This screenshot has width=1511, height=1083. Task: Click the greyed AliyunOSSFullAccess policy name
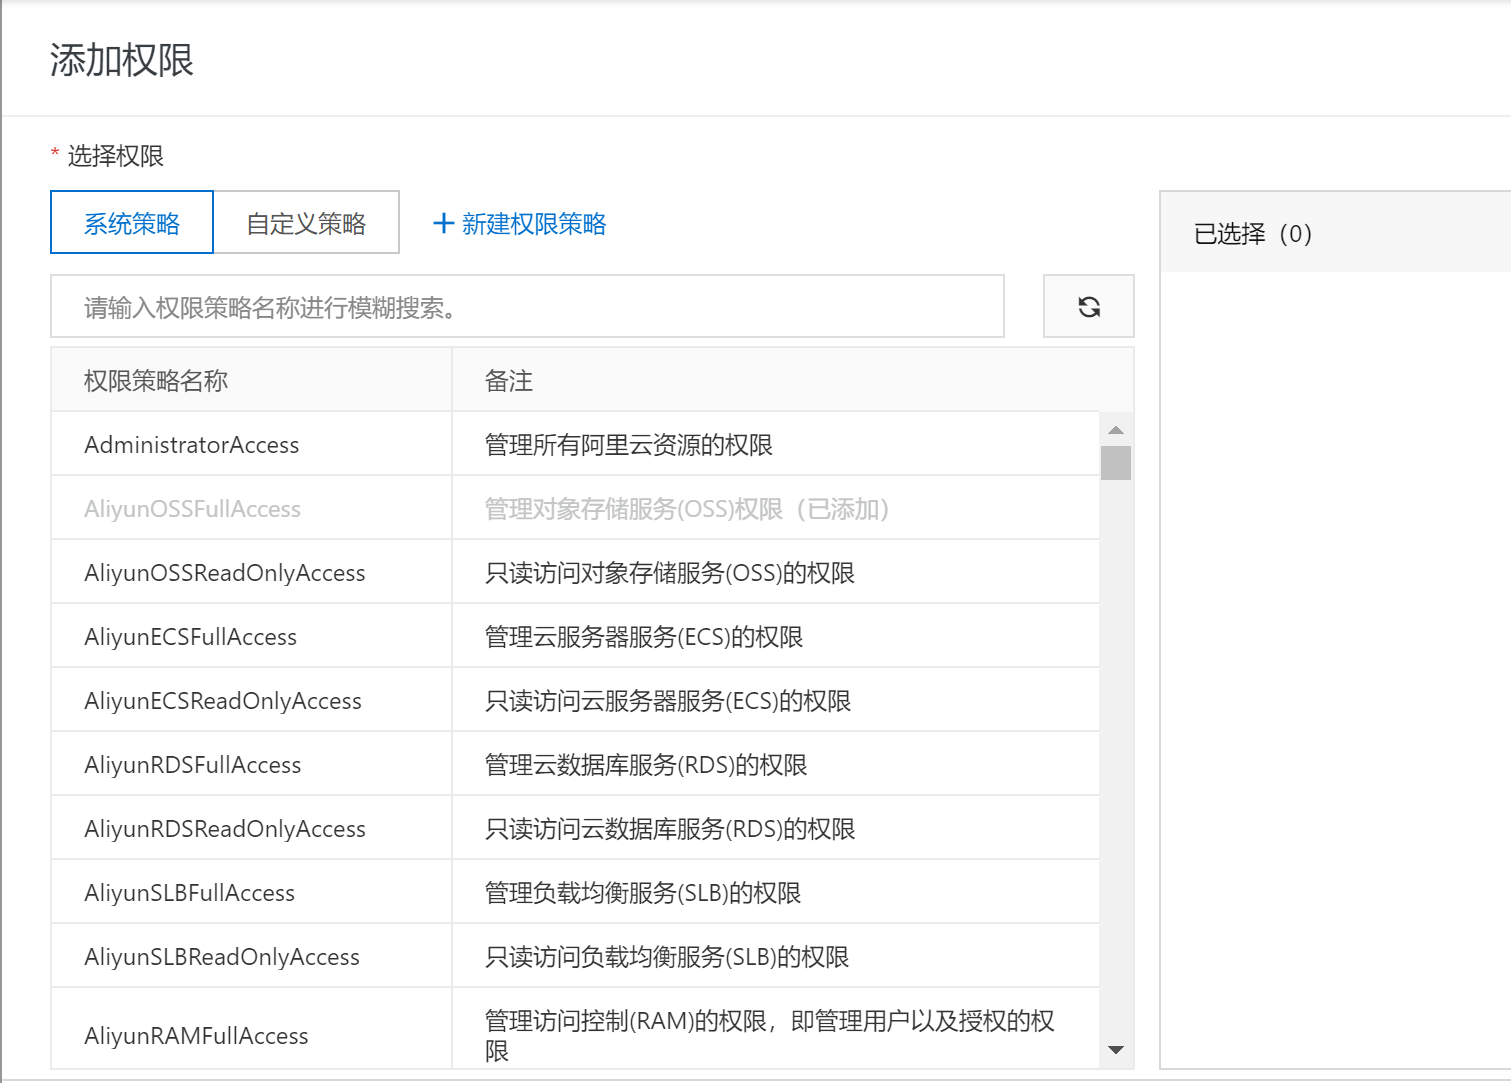(x=193, y=509)
